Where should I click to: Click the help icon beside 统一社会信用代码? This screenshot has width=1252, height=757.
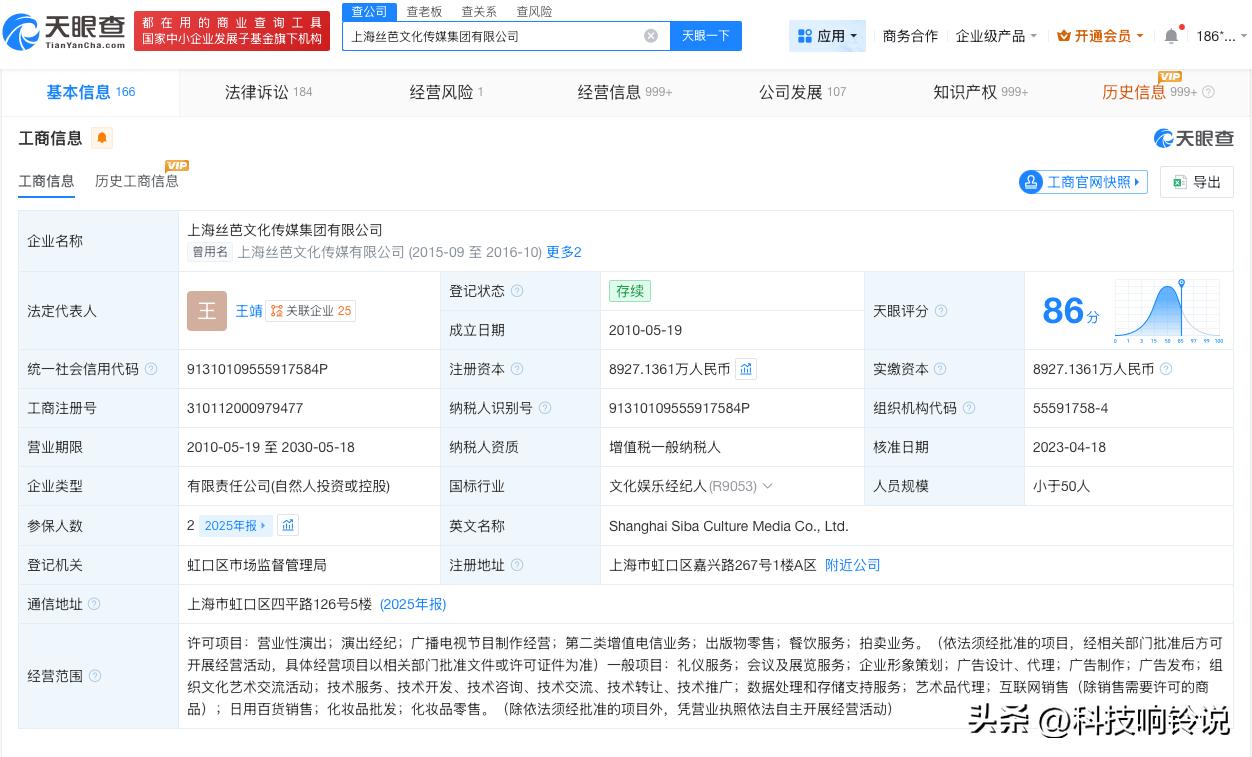[151, 369]
